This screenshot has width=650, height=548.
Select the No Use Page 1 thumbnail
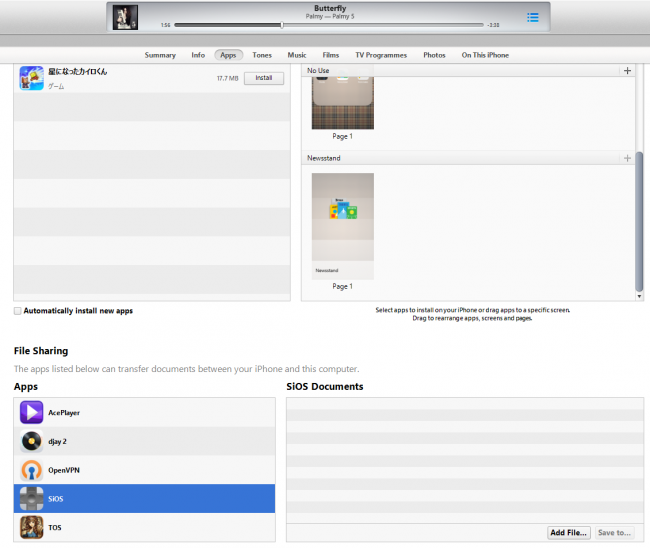click(x=343, y=103)
